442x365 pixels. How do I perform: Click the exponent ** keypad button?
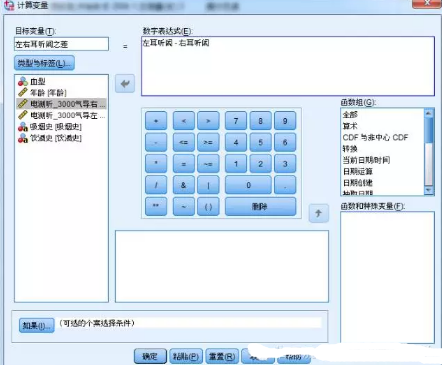(156, 206)
